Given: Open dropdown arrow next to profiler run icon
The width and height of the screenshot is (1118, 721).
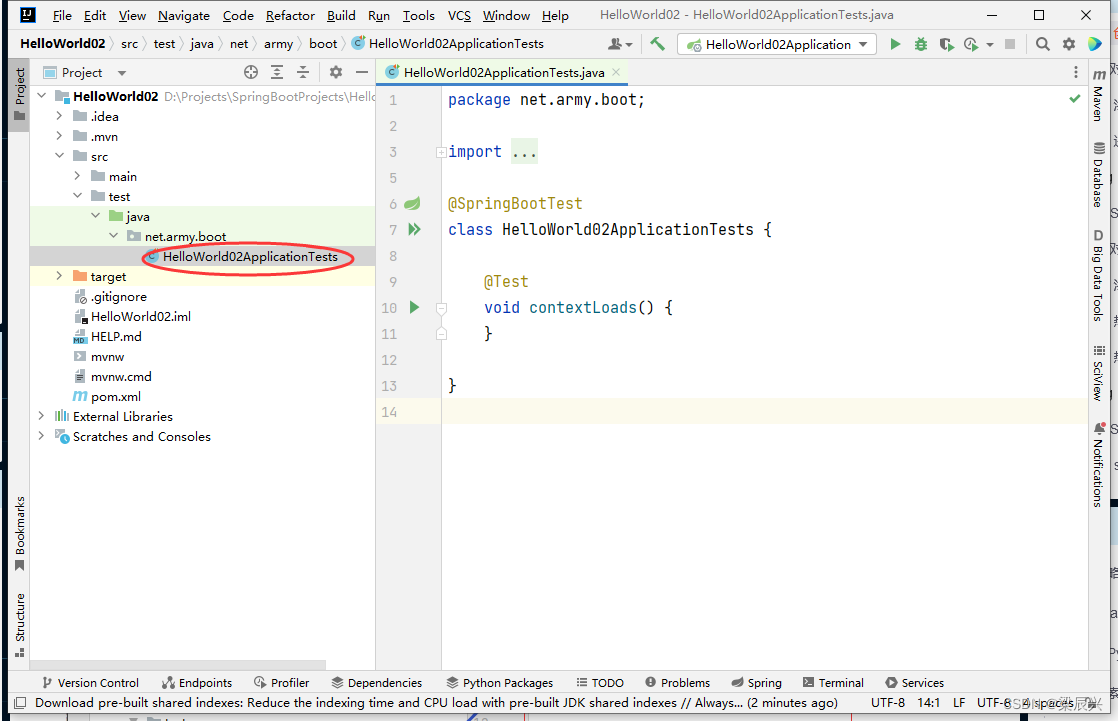Looking at the screenshot, I should pyautogui.click(x=990, y=45).
